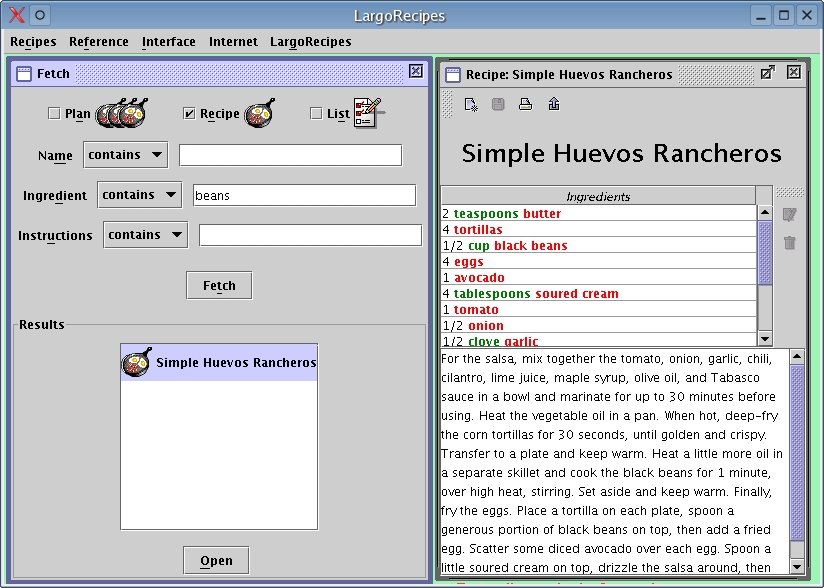Click the trash delete ingredient icon

[x=789, y=243]
